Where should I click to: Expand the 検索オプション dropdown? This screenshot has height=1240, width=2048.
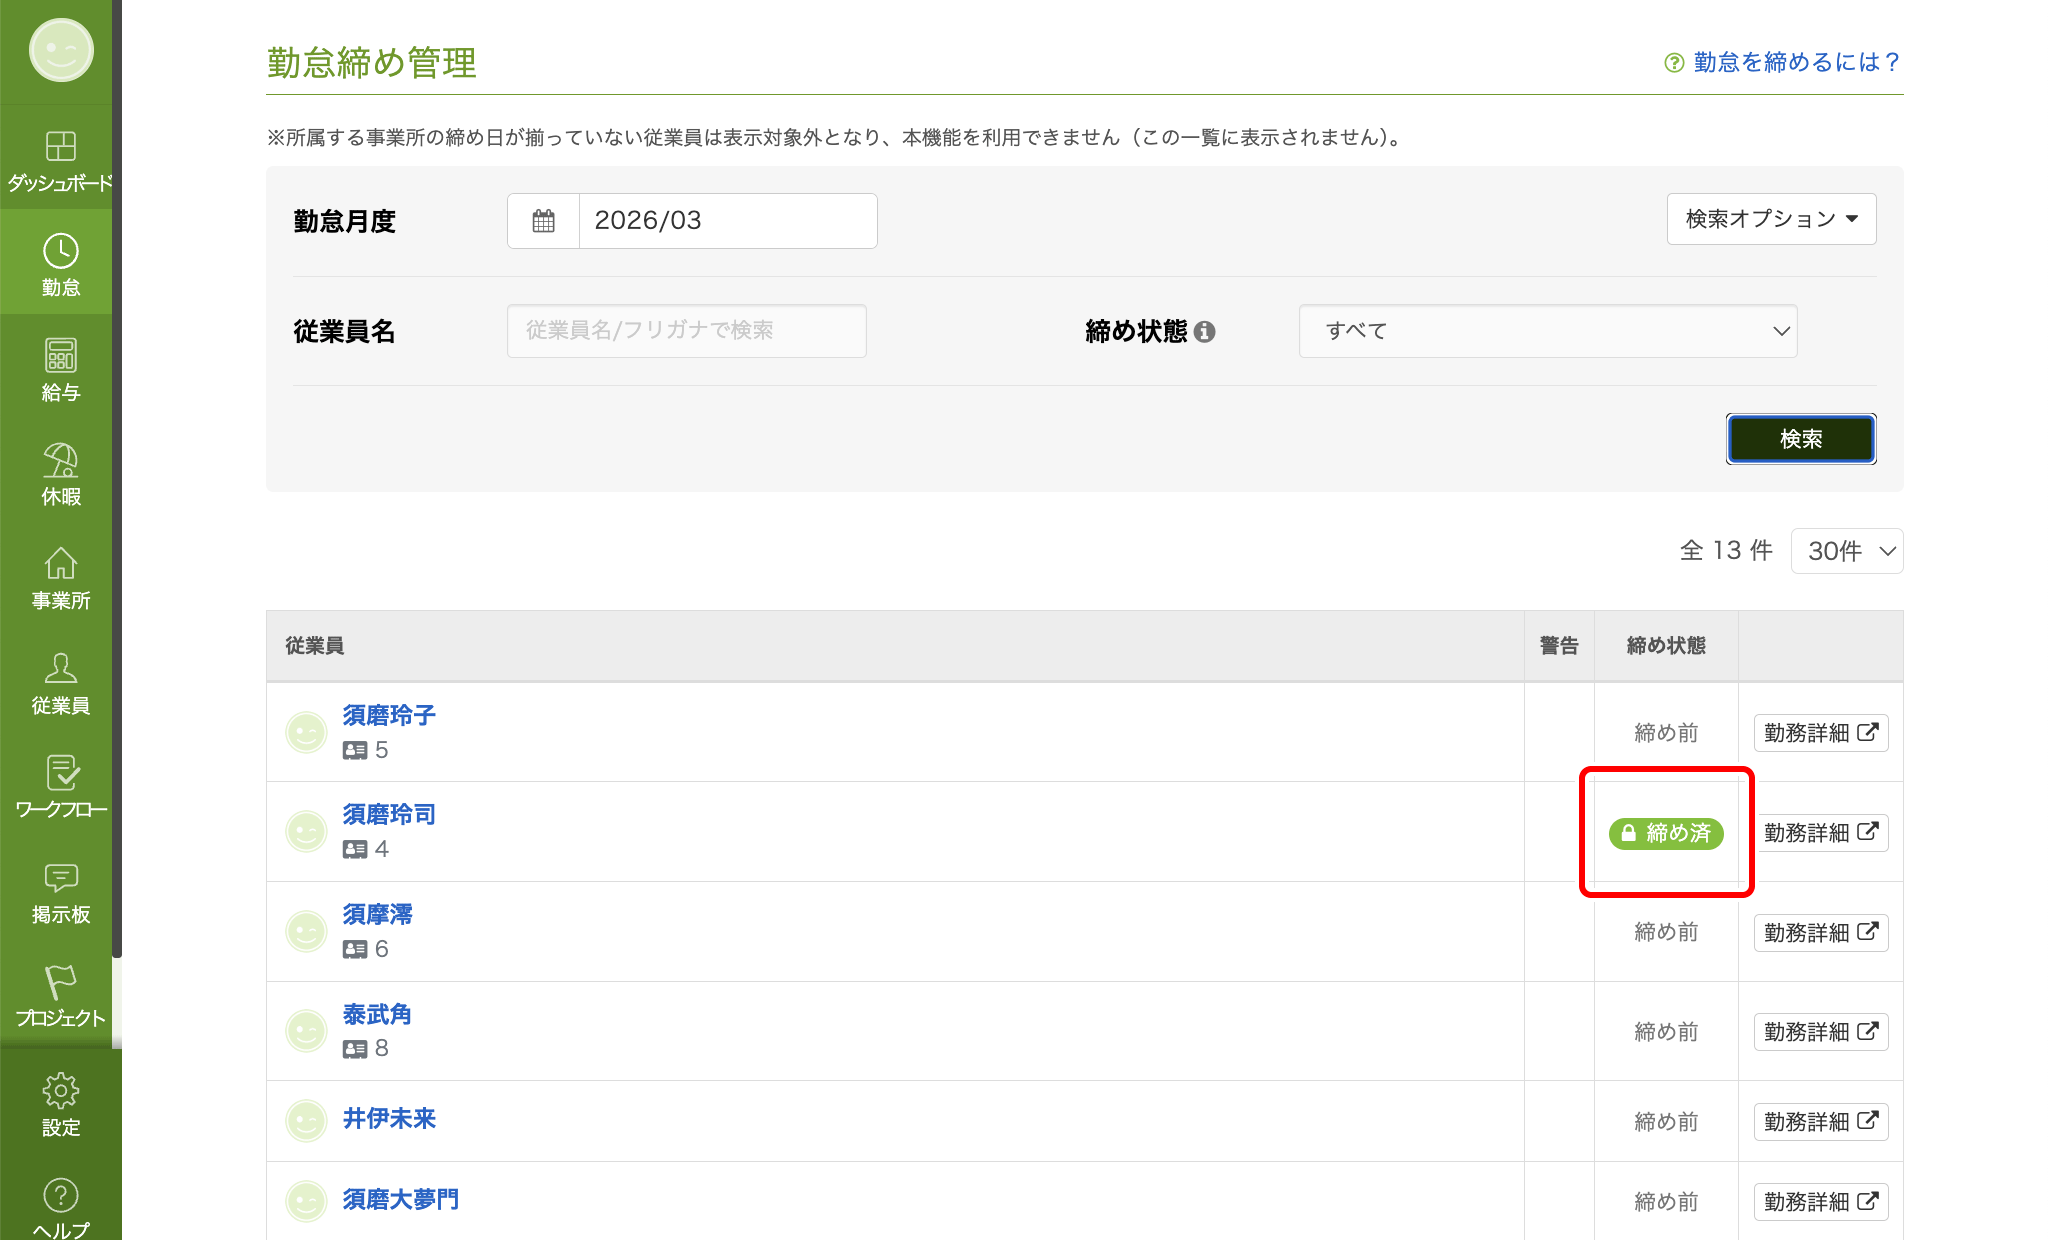(x=1771, y=219)
